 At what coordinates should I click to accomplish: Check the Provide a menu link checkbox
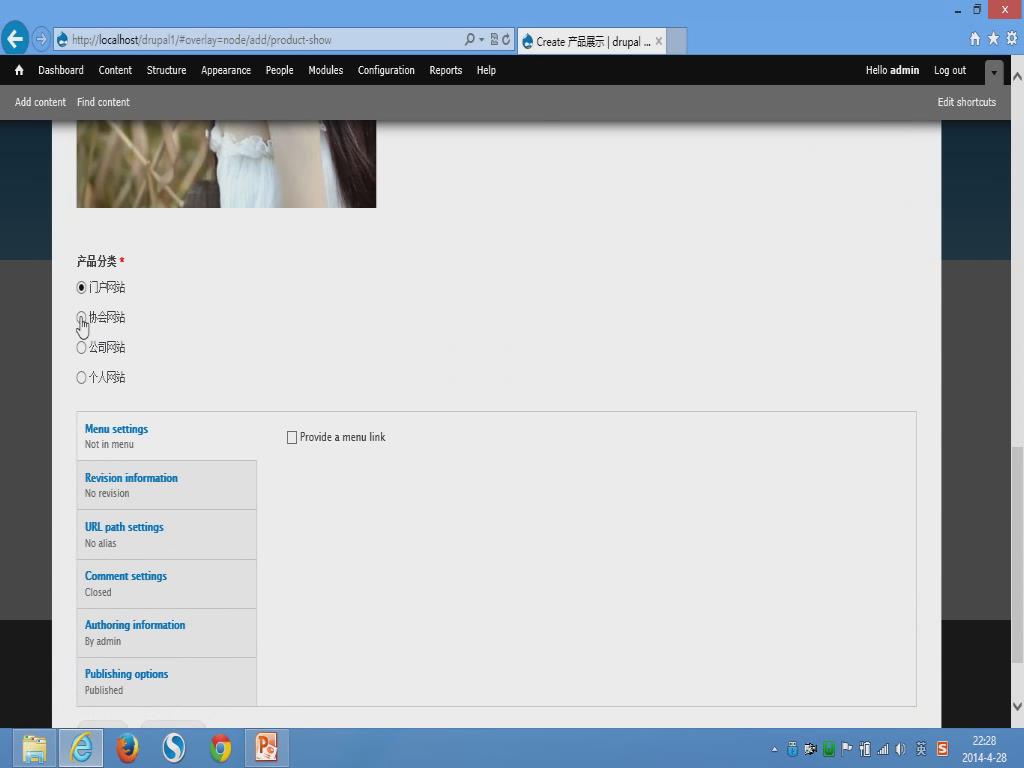[x=292, y=438]
